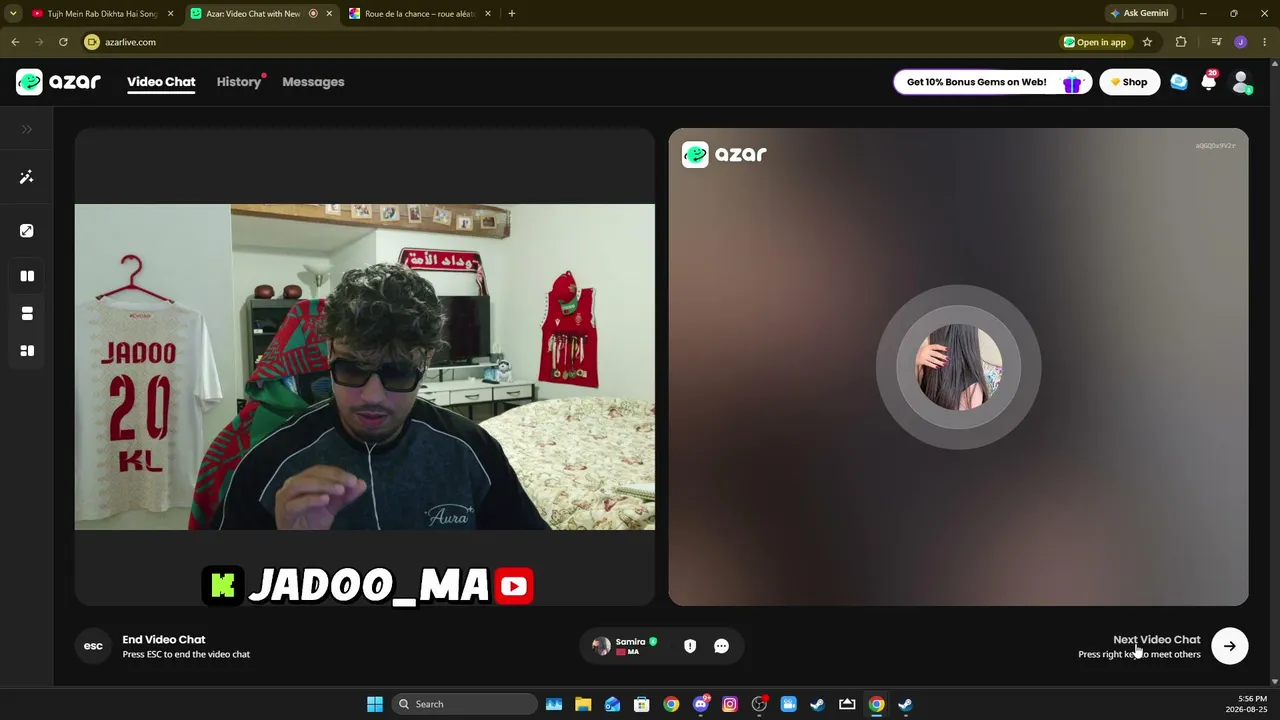1280x720 pixels.
Task: Open the Windows Start menu
Action: pos(375,704)
